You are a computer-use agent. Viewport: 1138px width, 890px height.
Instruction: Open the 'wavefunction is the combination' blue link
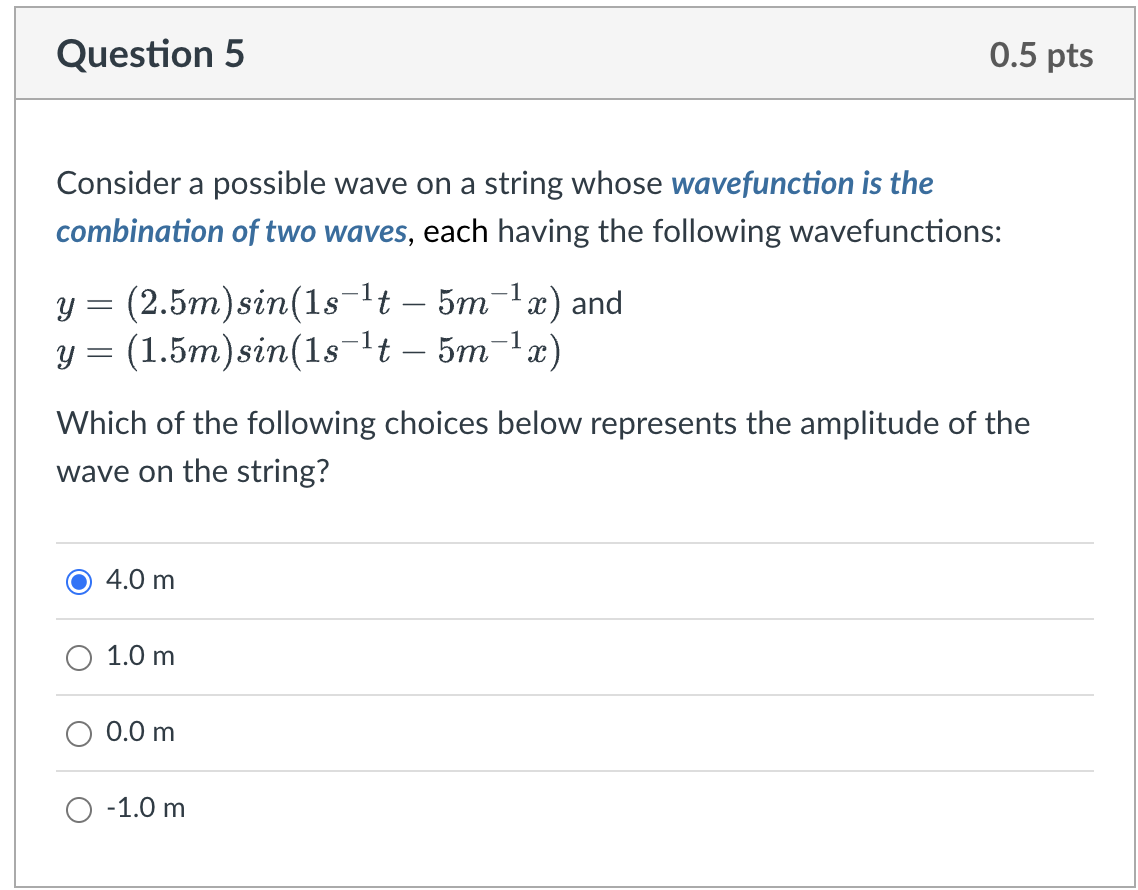pos(800,183)
